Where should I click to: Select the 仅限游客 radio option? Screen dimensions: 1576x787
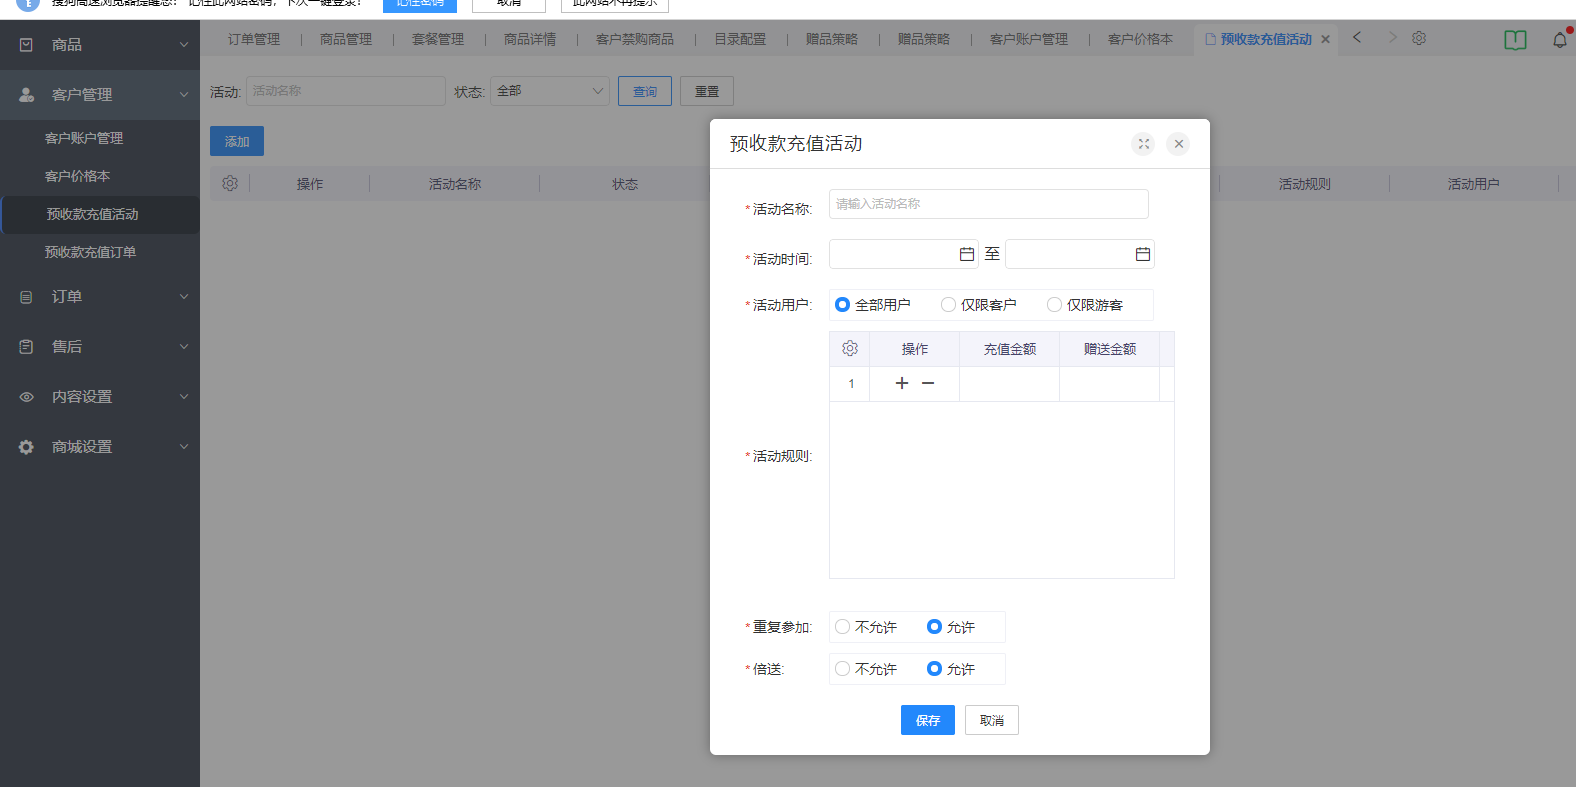tap(1054, 305)
